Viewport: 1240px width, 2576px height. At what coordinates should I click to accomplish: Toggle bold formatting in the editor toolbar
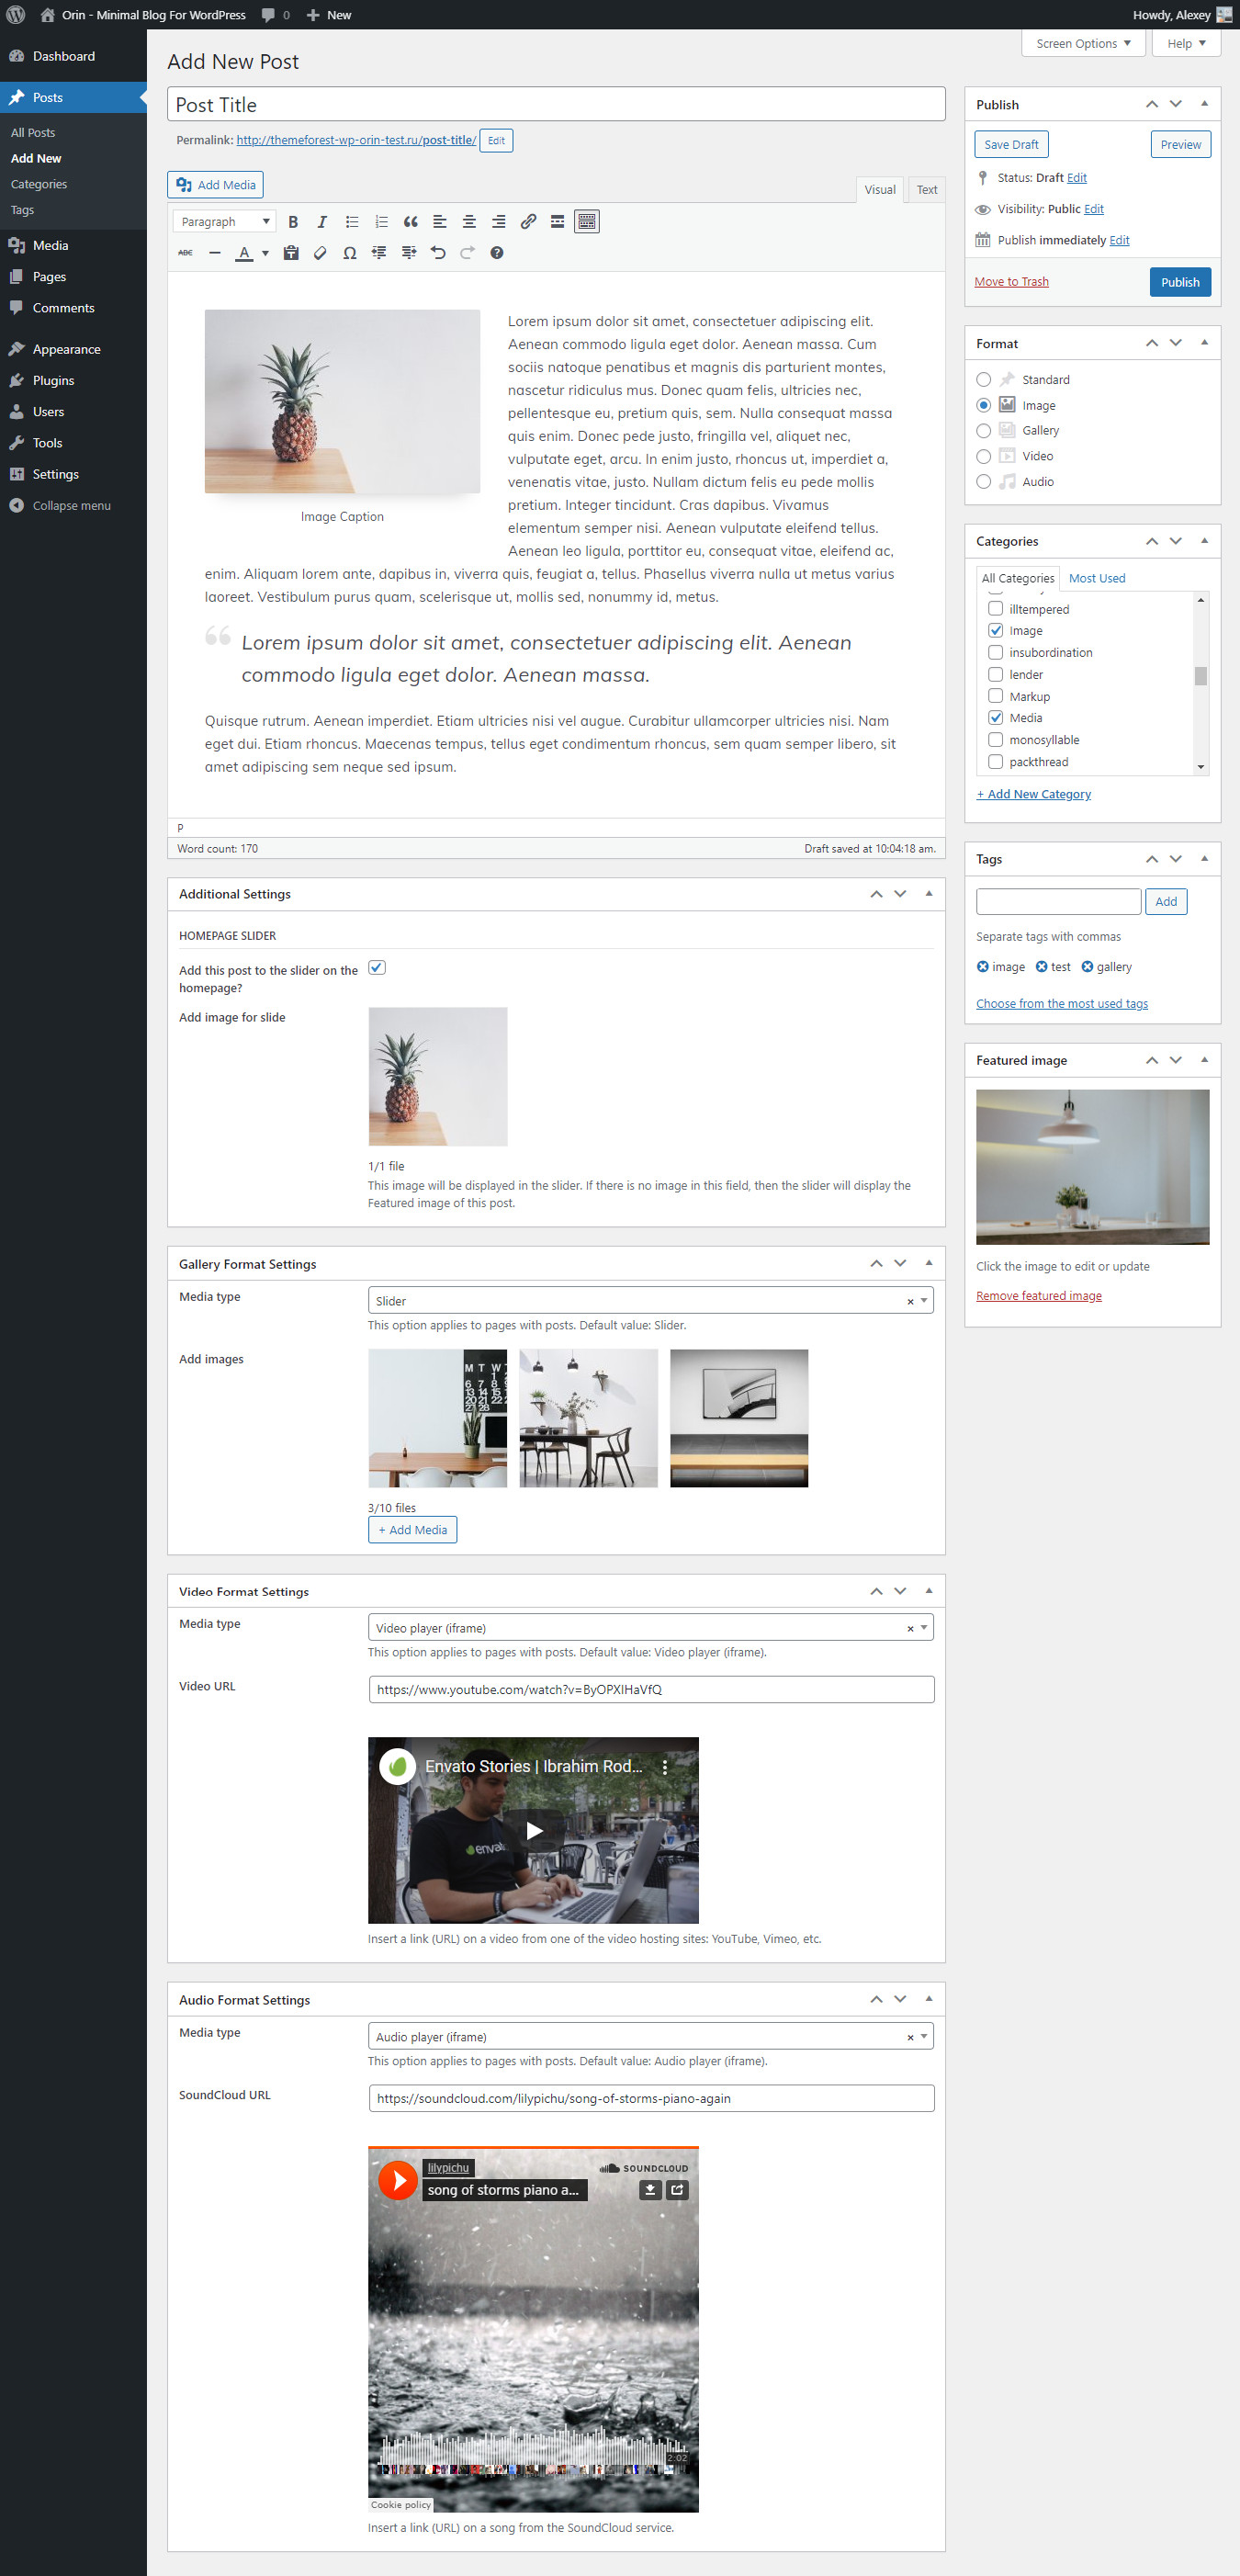[293, 222]
